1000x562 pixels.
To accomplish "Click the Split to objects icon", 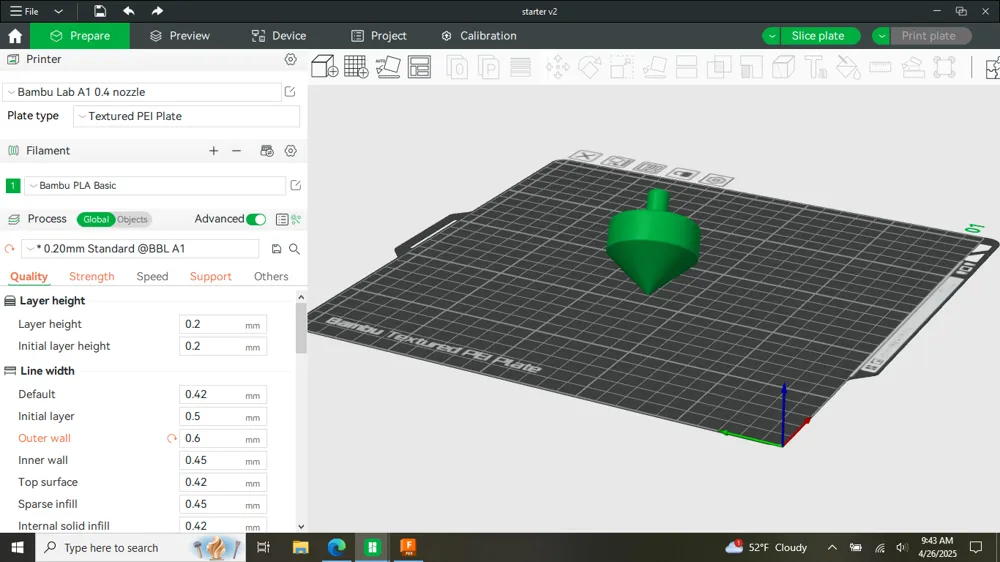I will coord(457,67).
